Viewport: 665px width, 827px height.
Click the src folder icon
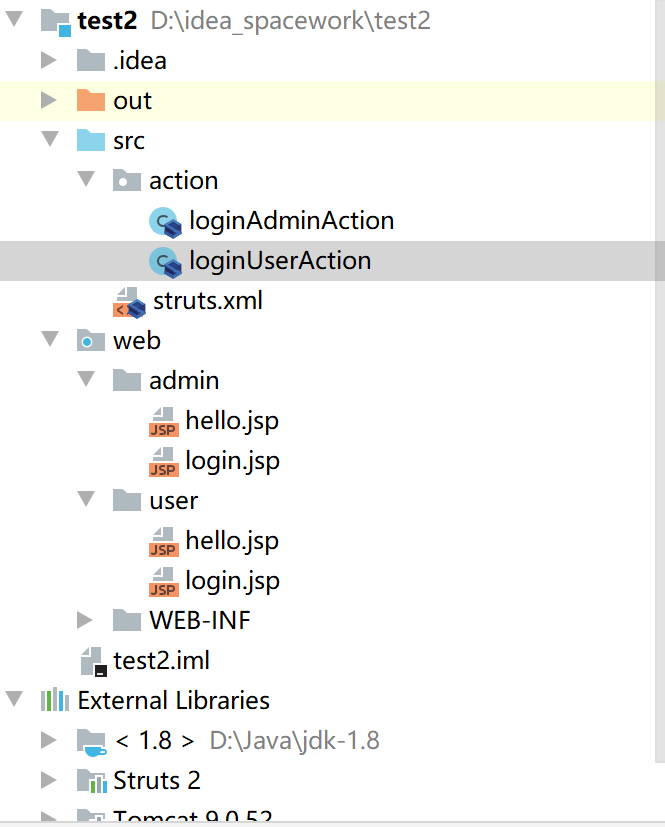90,140
